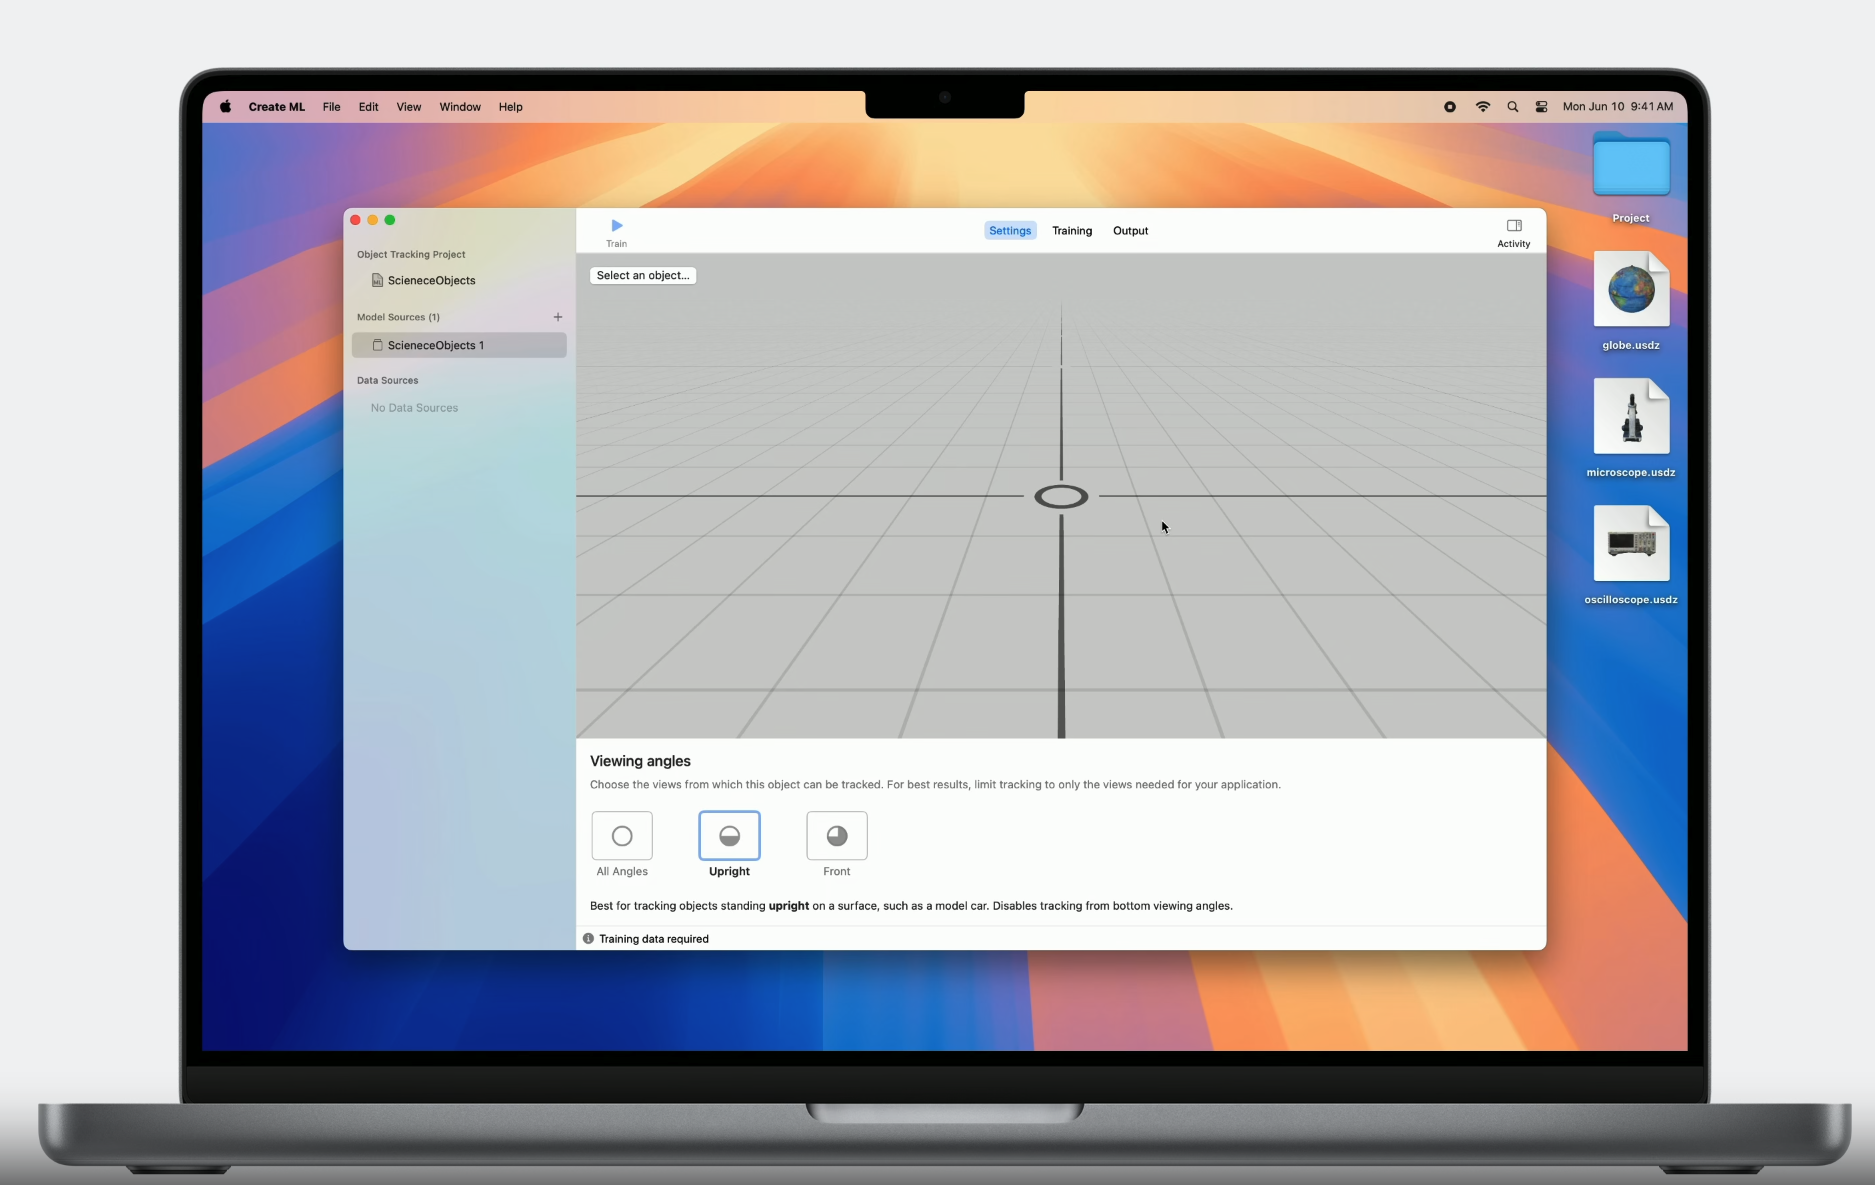Open the Edit menu

(369, 107)
